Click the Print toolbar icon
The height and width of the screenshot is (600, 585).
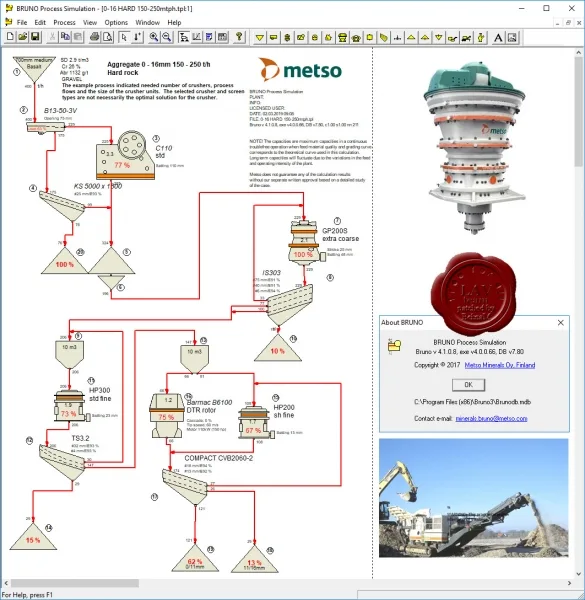tap(95, 37)
